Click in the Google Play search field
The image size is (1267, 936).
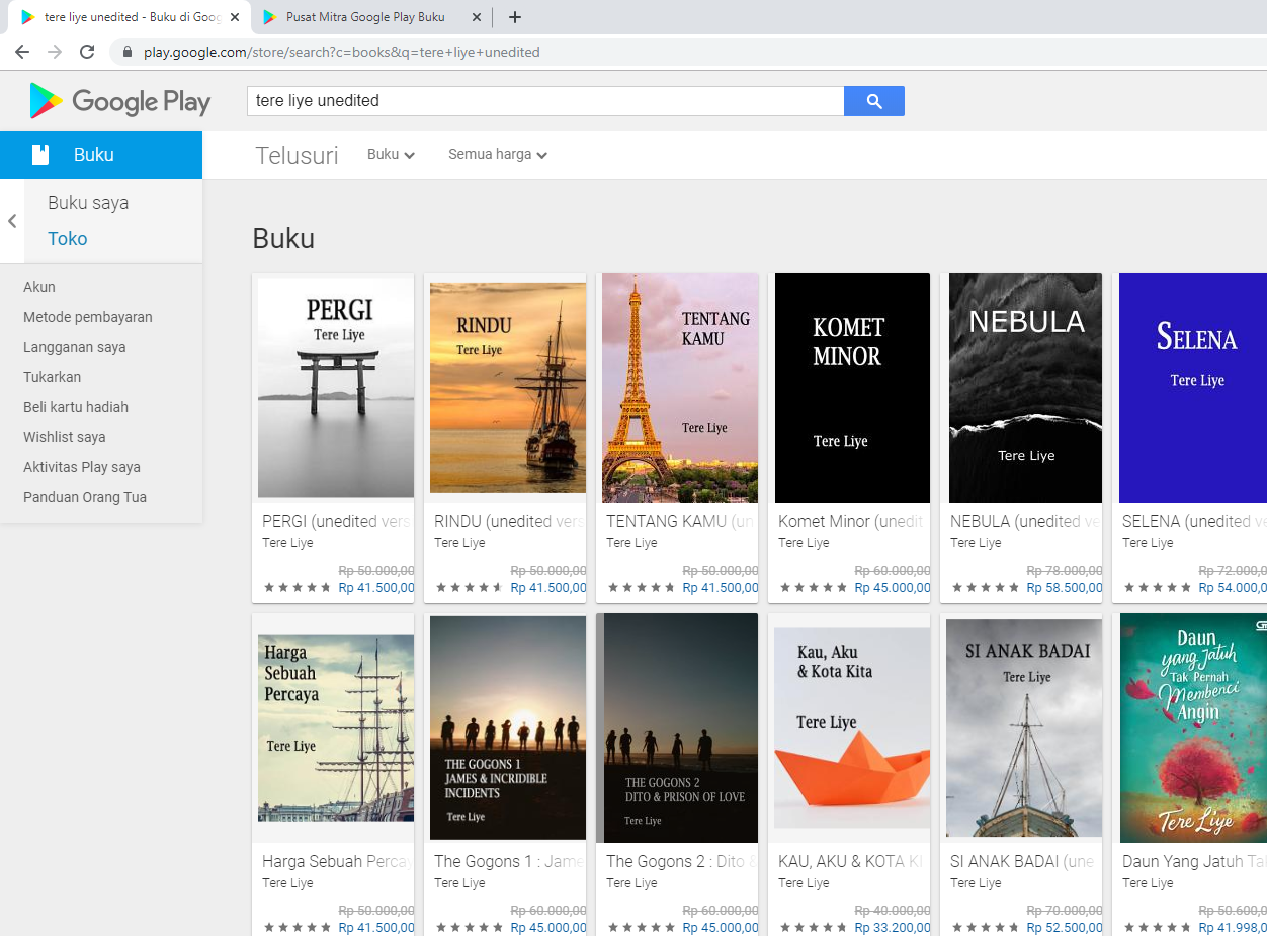[x=546, y=101]
